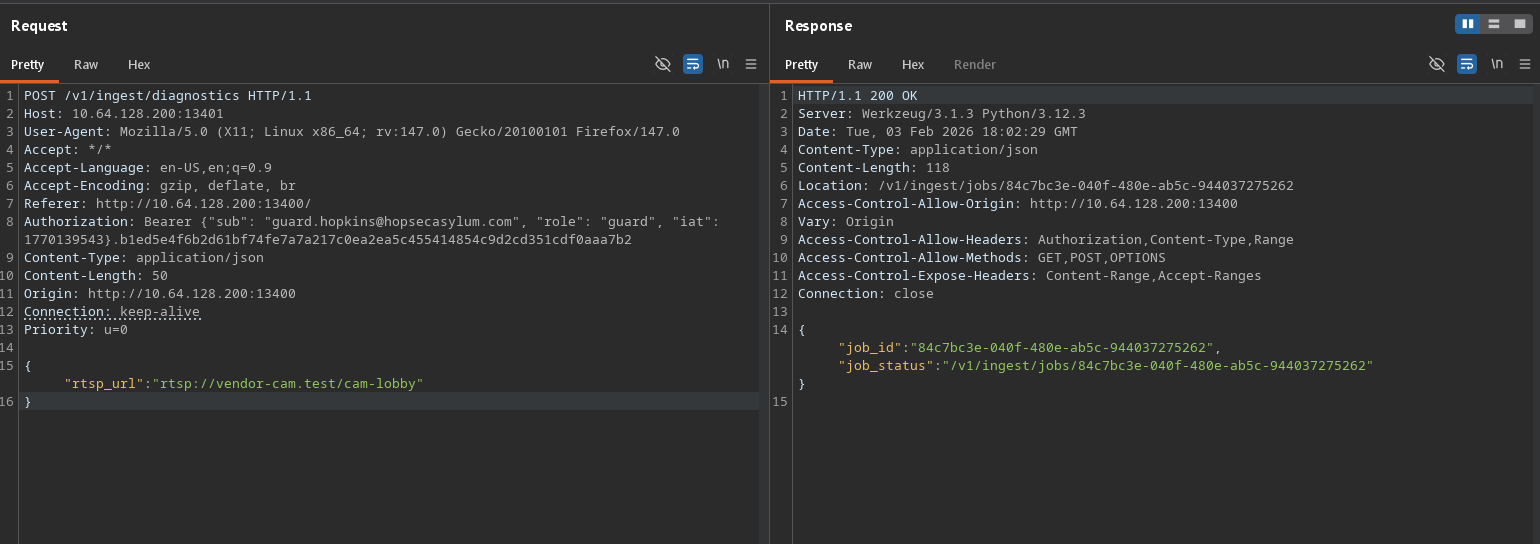1540x544 pixels.
Task: Switch Response view to Raw tab
Action: pyautogui.click(x=860, y=64)
